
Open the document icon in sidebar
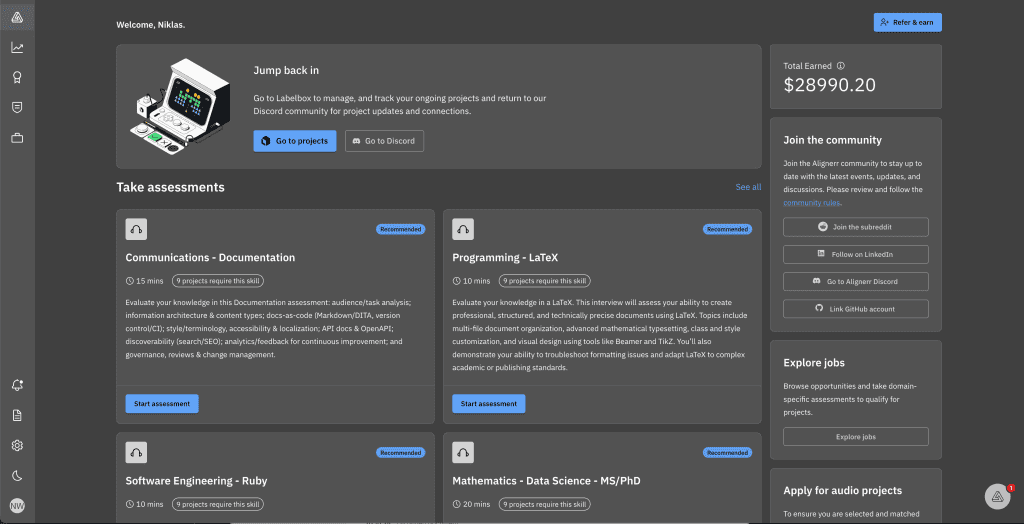tap(17, 415)
